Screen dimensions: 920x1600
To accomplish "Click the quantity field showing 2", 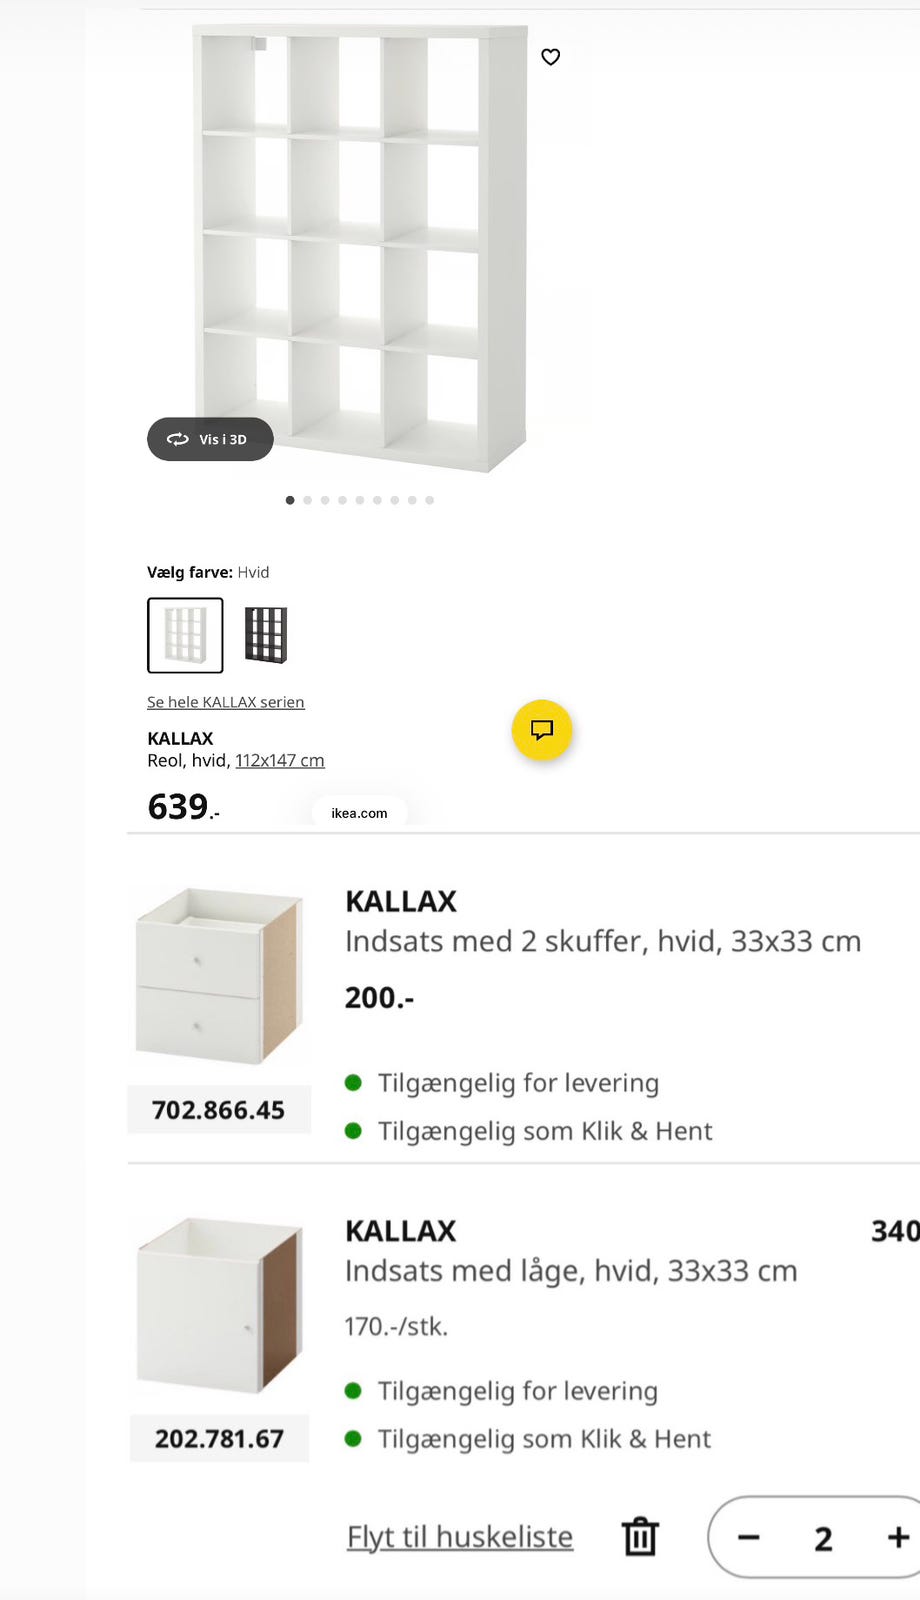I will (x=823, y=1538).
